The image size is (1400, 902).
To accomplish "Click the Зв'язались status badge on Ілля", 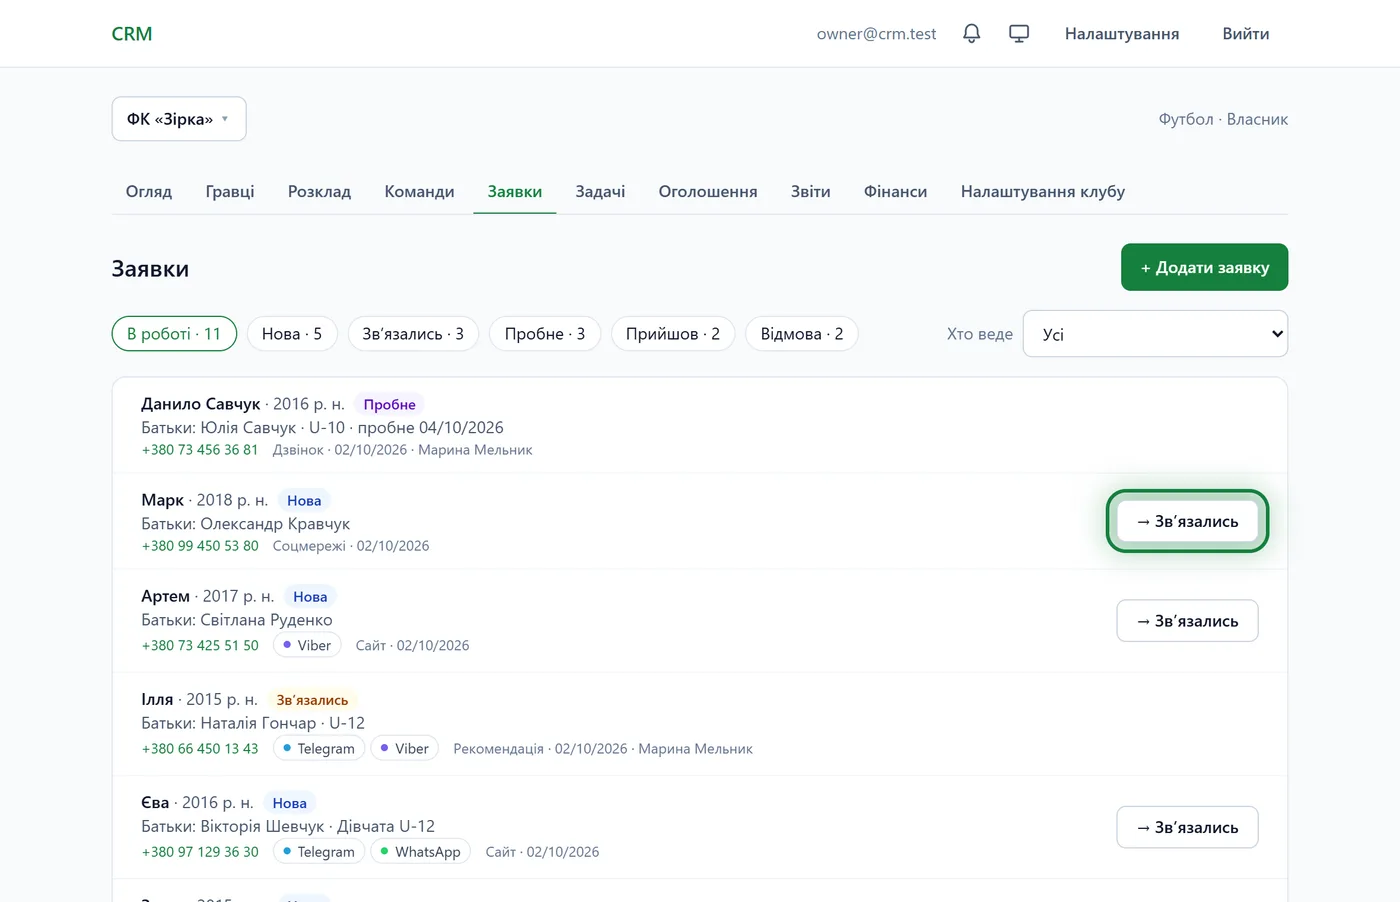I will pos(313,700).
